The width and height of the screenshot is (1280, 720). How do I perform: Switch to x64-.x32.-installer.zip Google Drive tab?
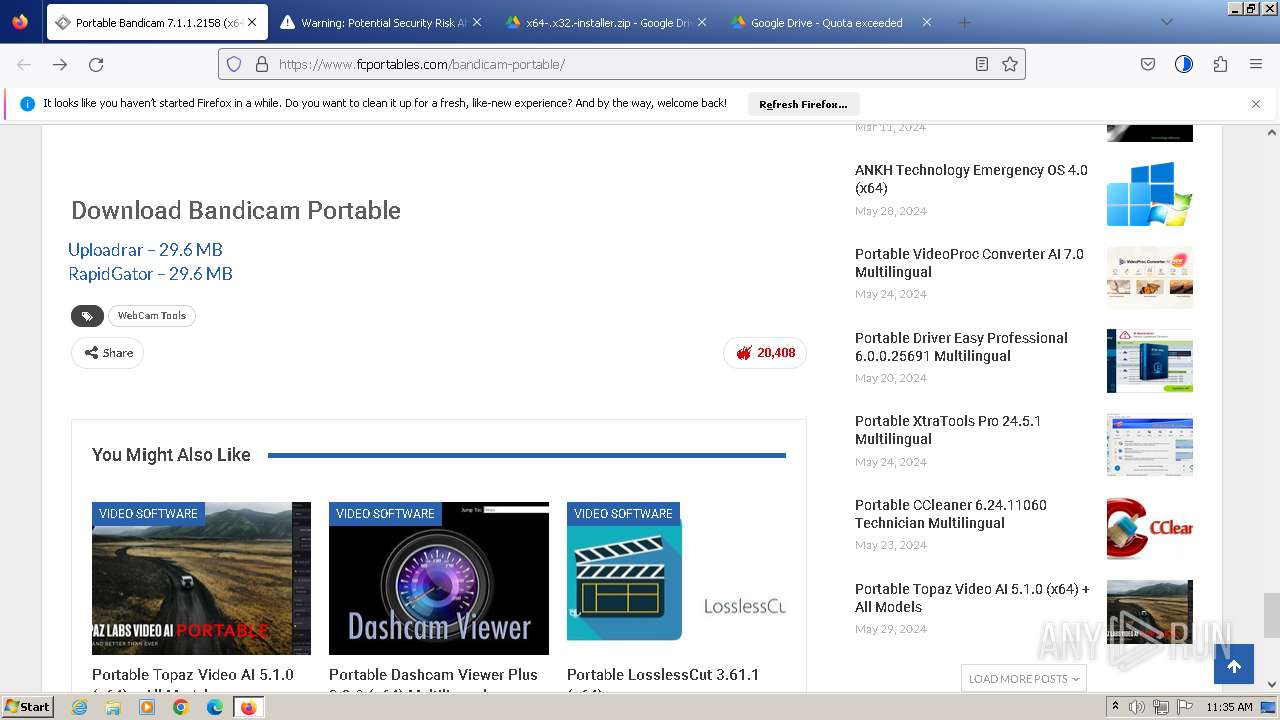click(608, 22)
